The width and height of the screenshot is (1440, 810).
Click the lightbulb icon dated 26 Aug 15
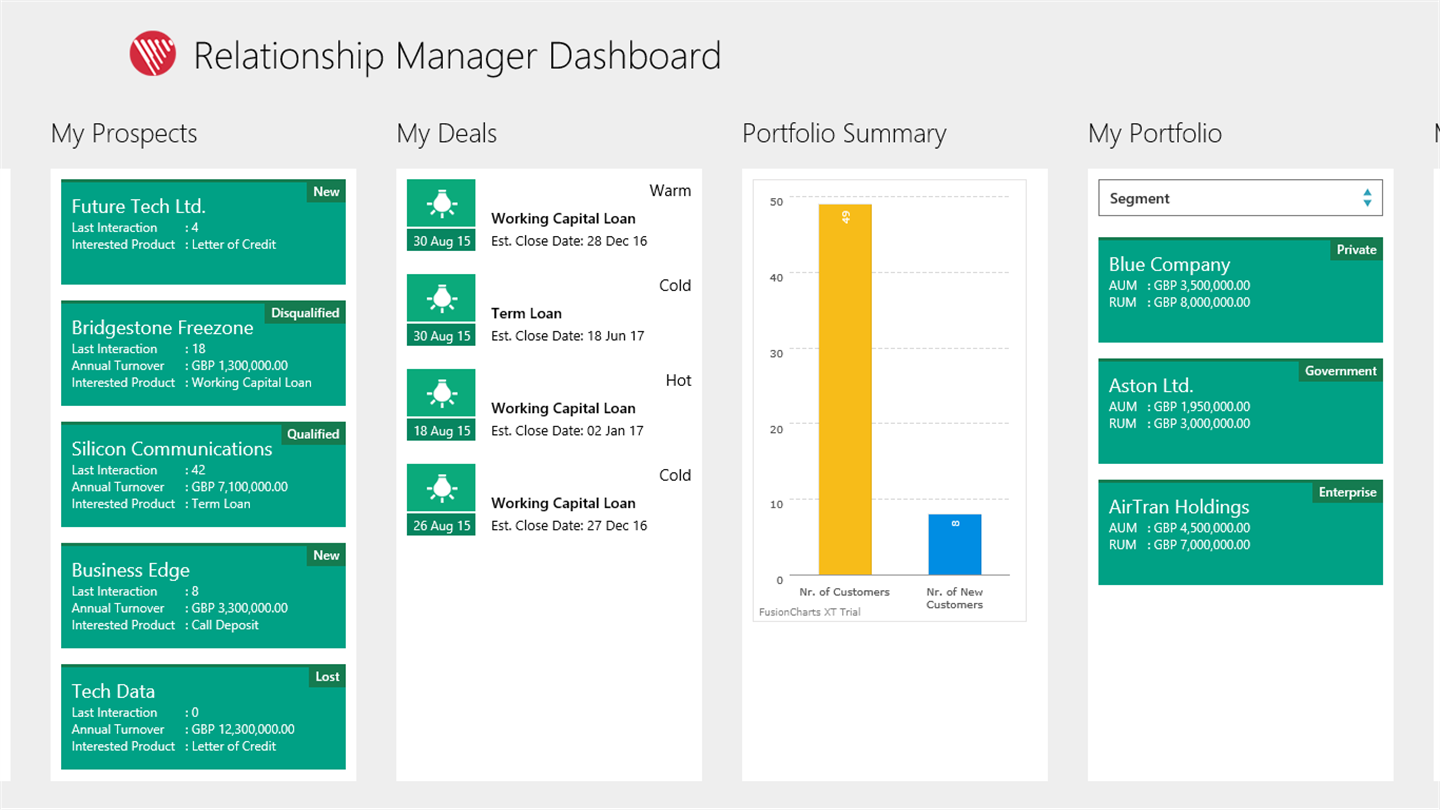[x=441, y=489]
